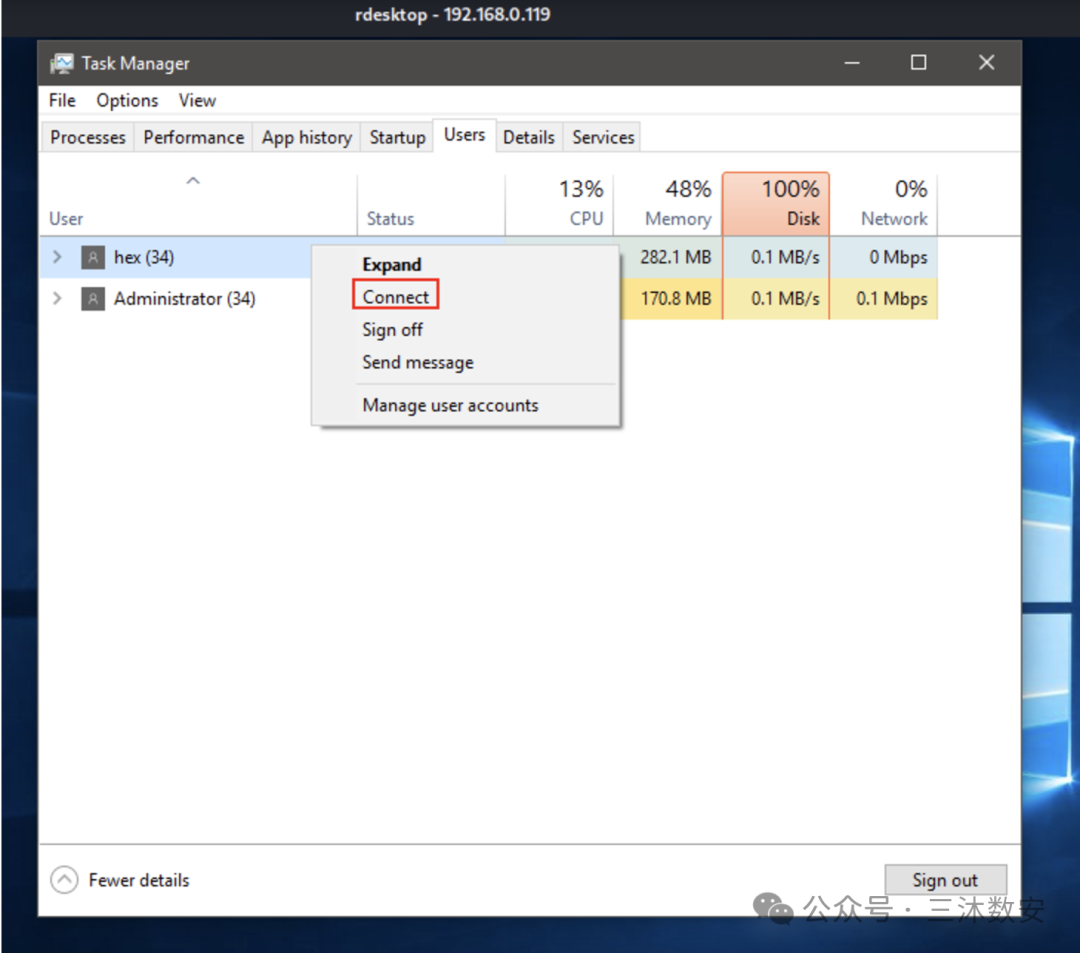Switch to the Processes tab

pyautogui.click(x=87, y=137)
